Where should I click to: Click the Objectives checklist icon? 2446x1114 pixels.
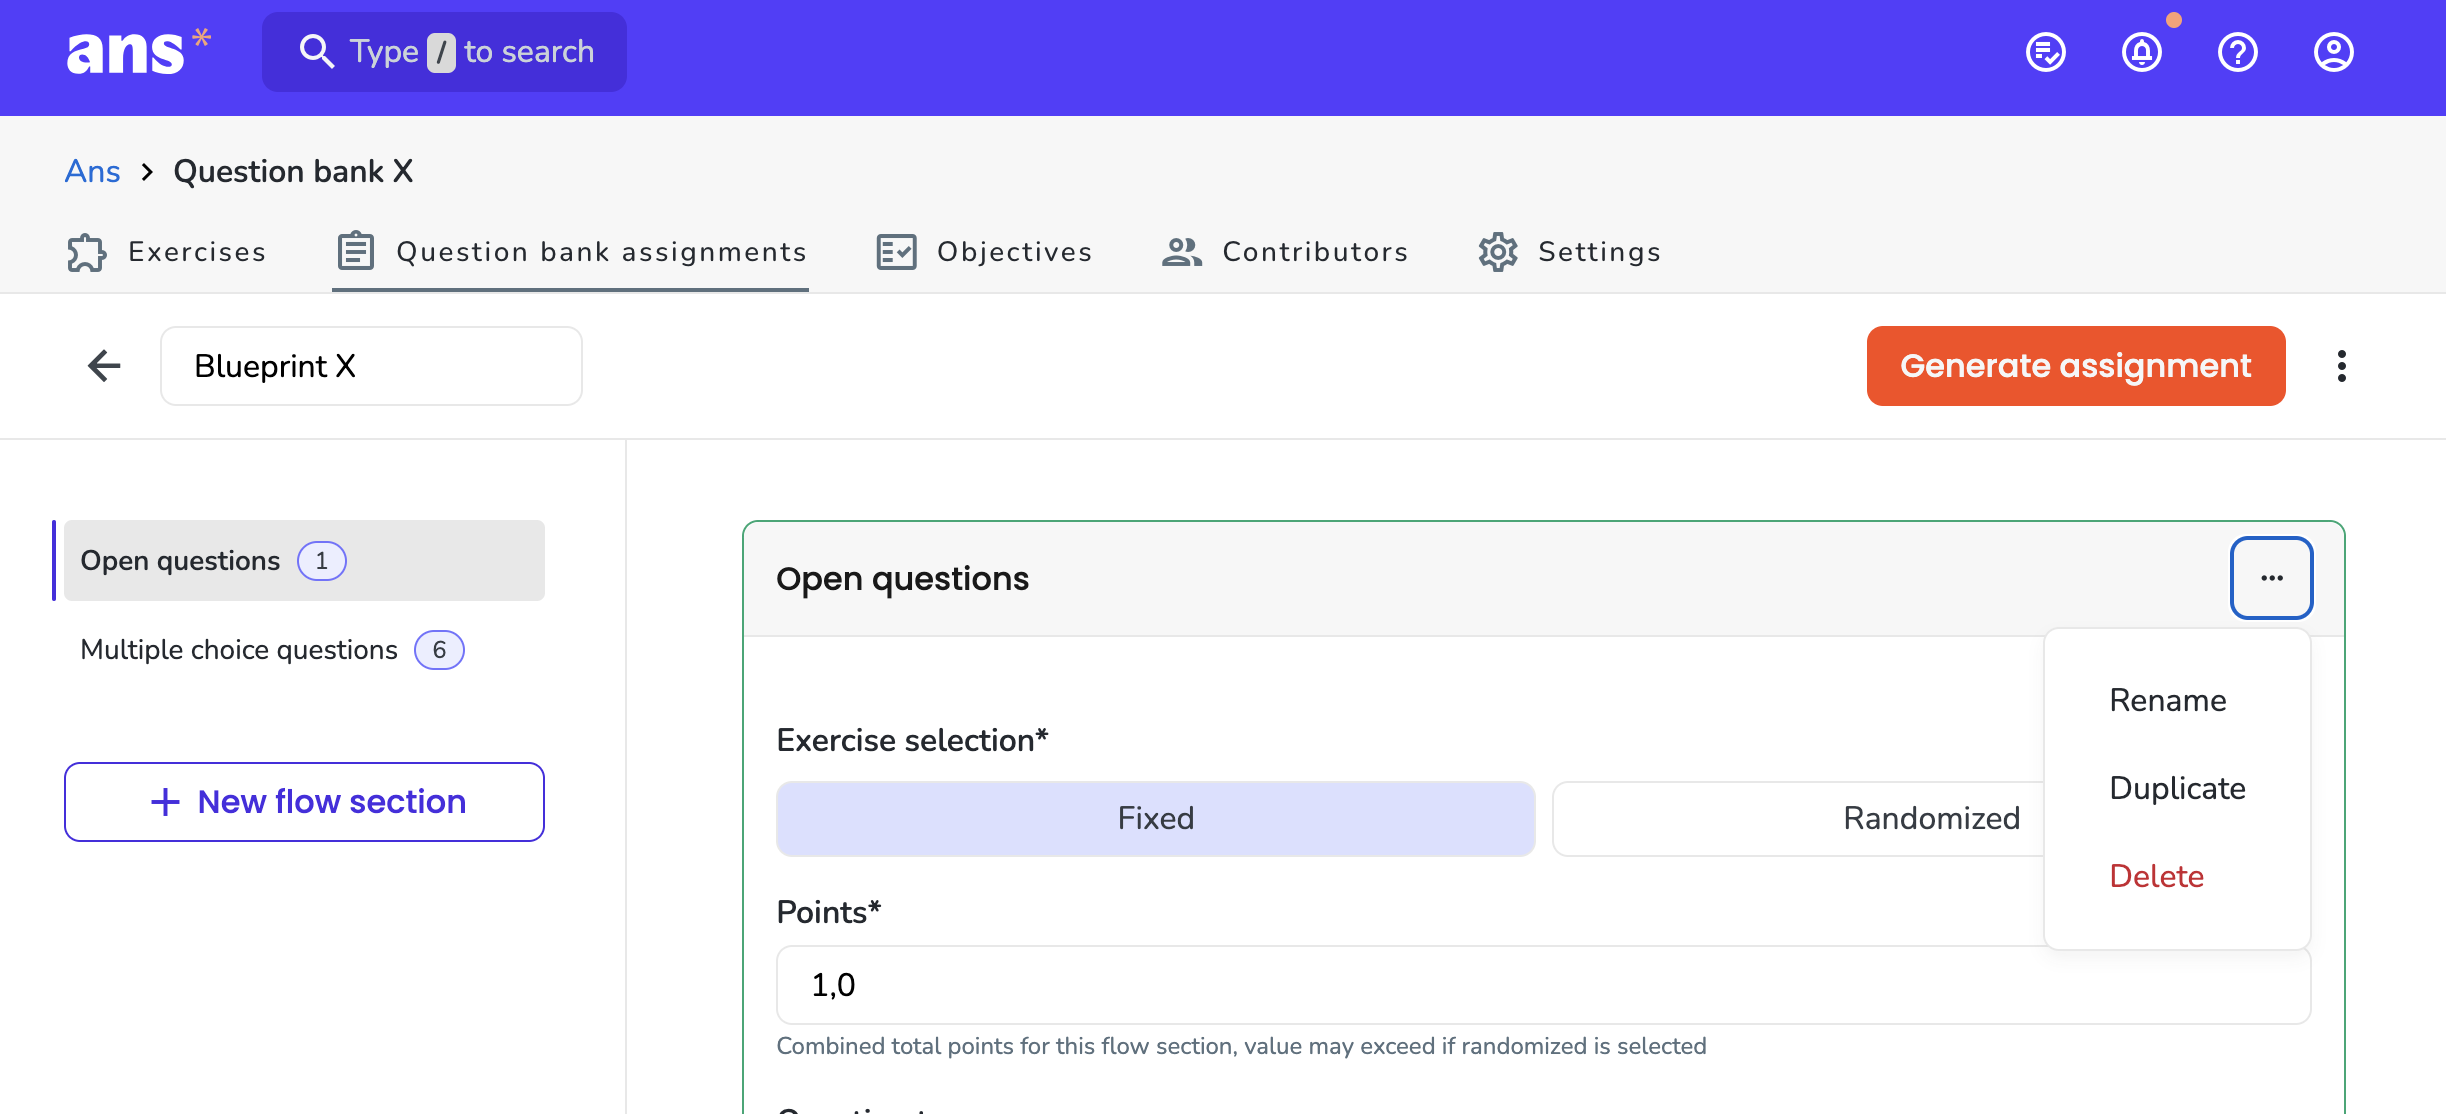896,252
